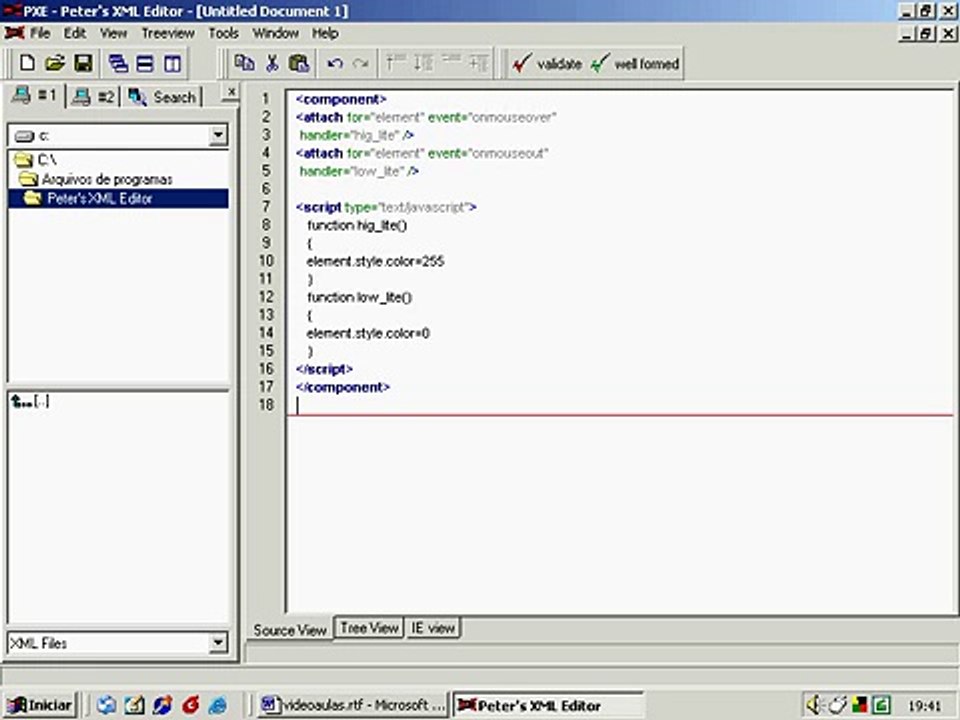Screen dimensions: 960x720
Task: Open the Iniciar start menu
Action: [39, 705]
